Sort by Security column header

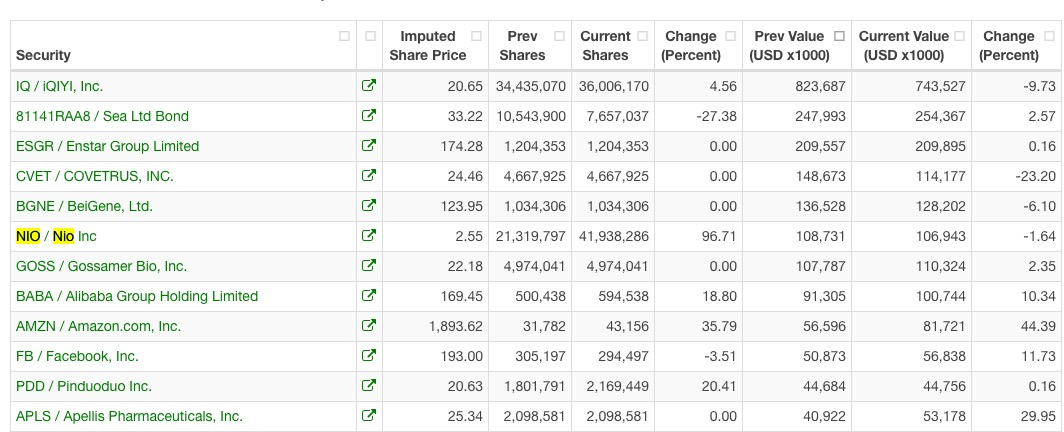click(x=43, y=55)
